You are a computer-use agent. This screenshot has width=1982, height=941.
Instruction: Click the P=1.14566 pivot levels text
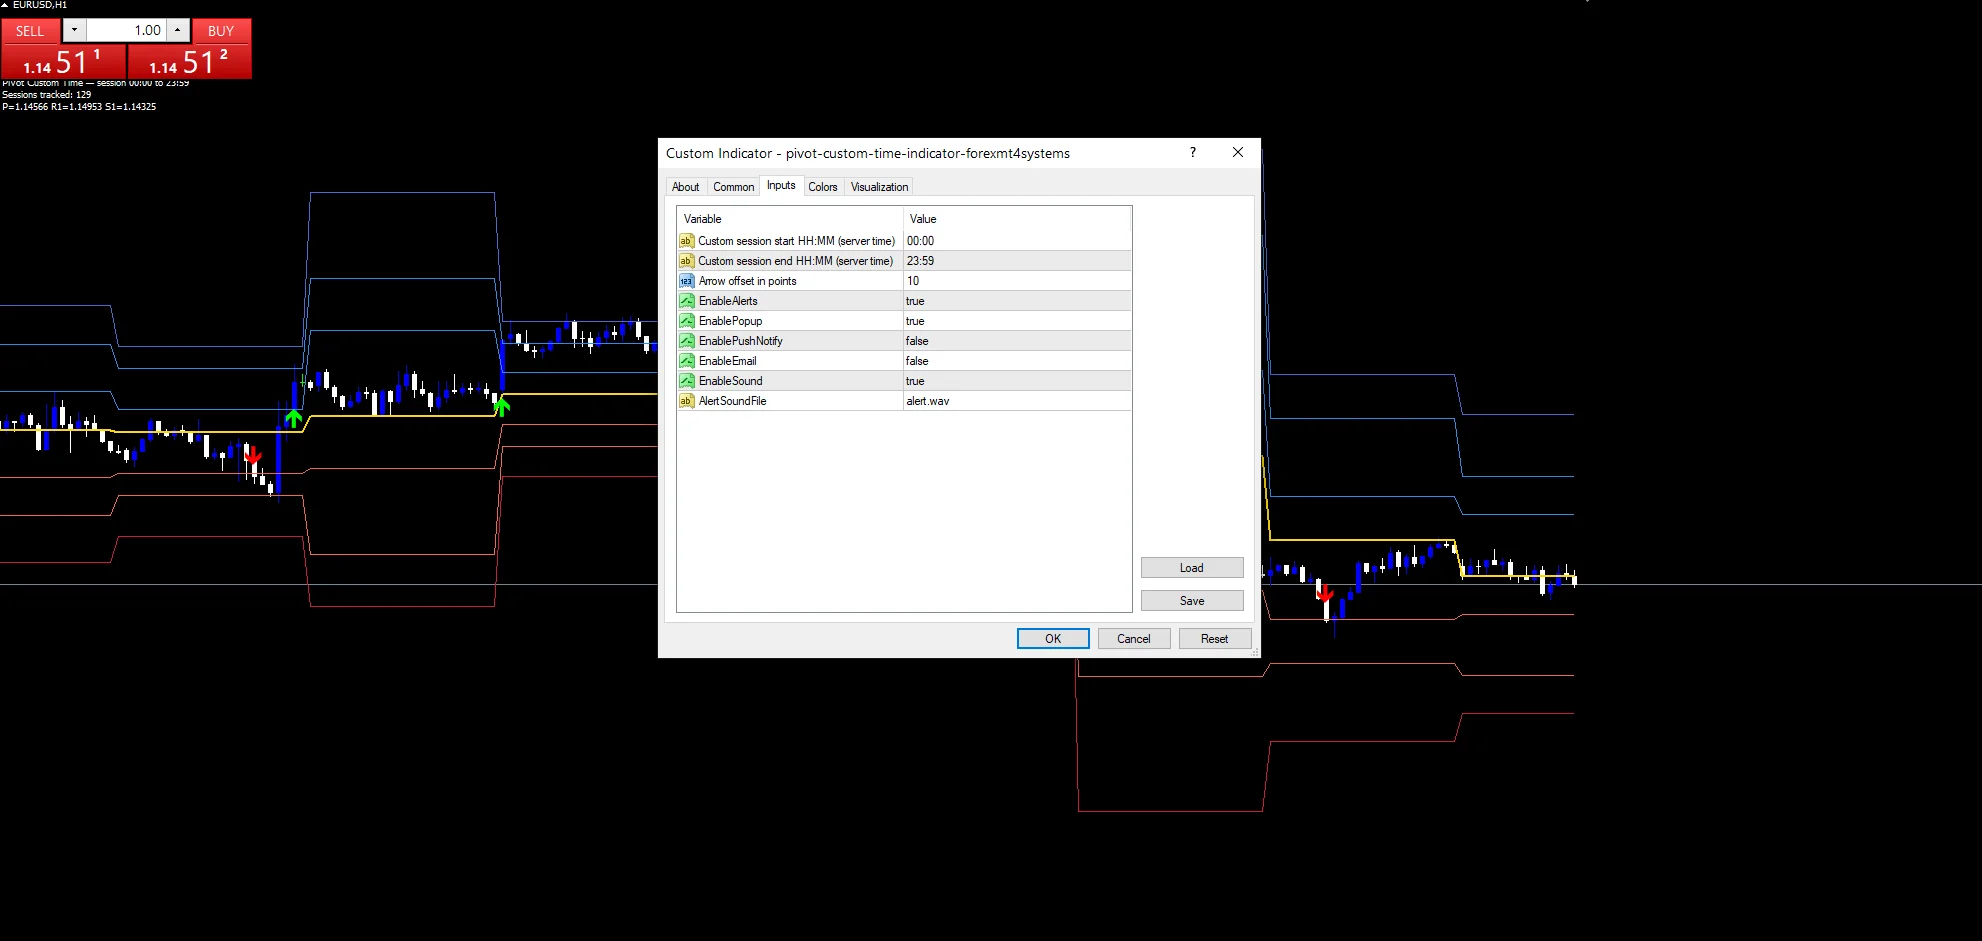pyautogui.click(x=79, y=107)
